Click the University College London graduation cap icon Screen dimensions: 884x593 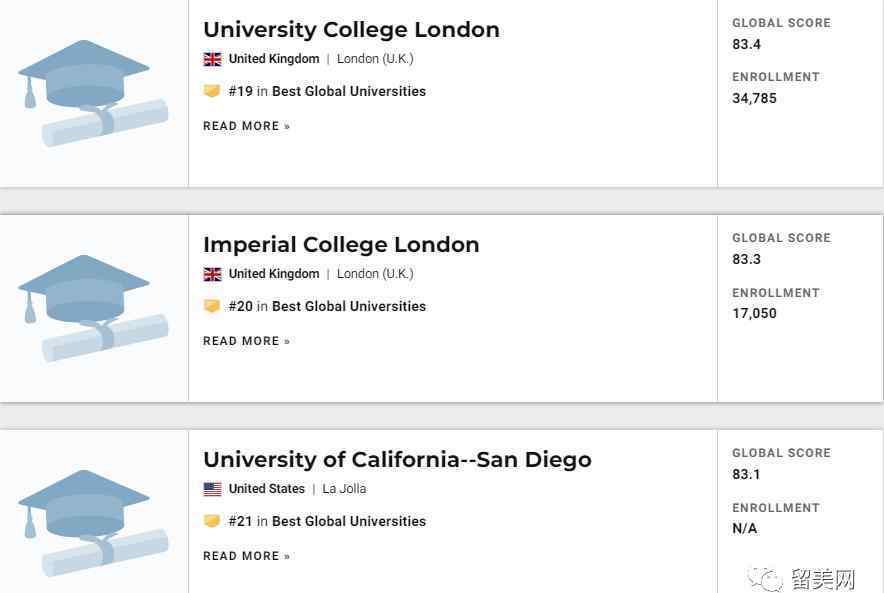(93, 93)
